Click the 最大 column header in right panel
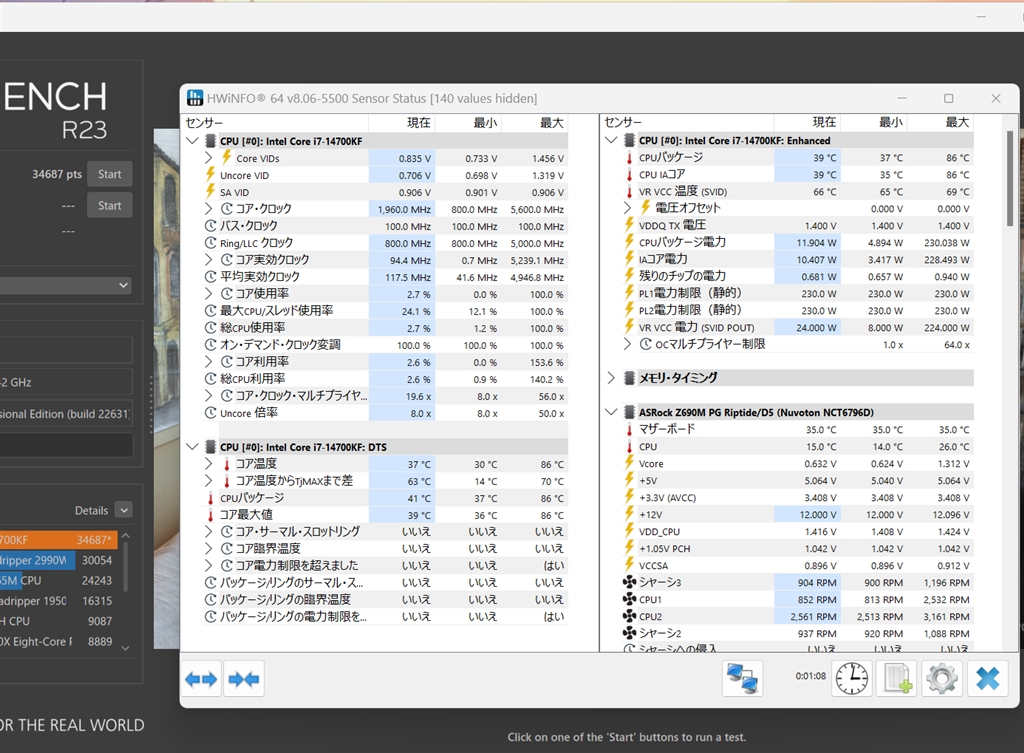This screenshot has width=1024, height=753. pyautogui.click(x=956, y=123)
